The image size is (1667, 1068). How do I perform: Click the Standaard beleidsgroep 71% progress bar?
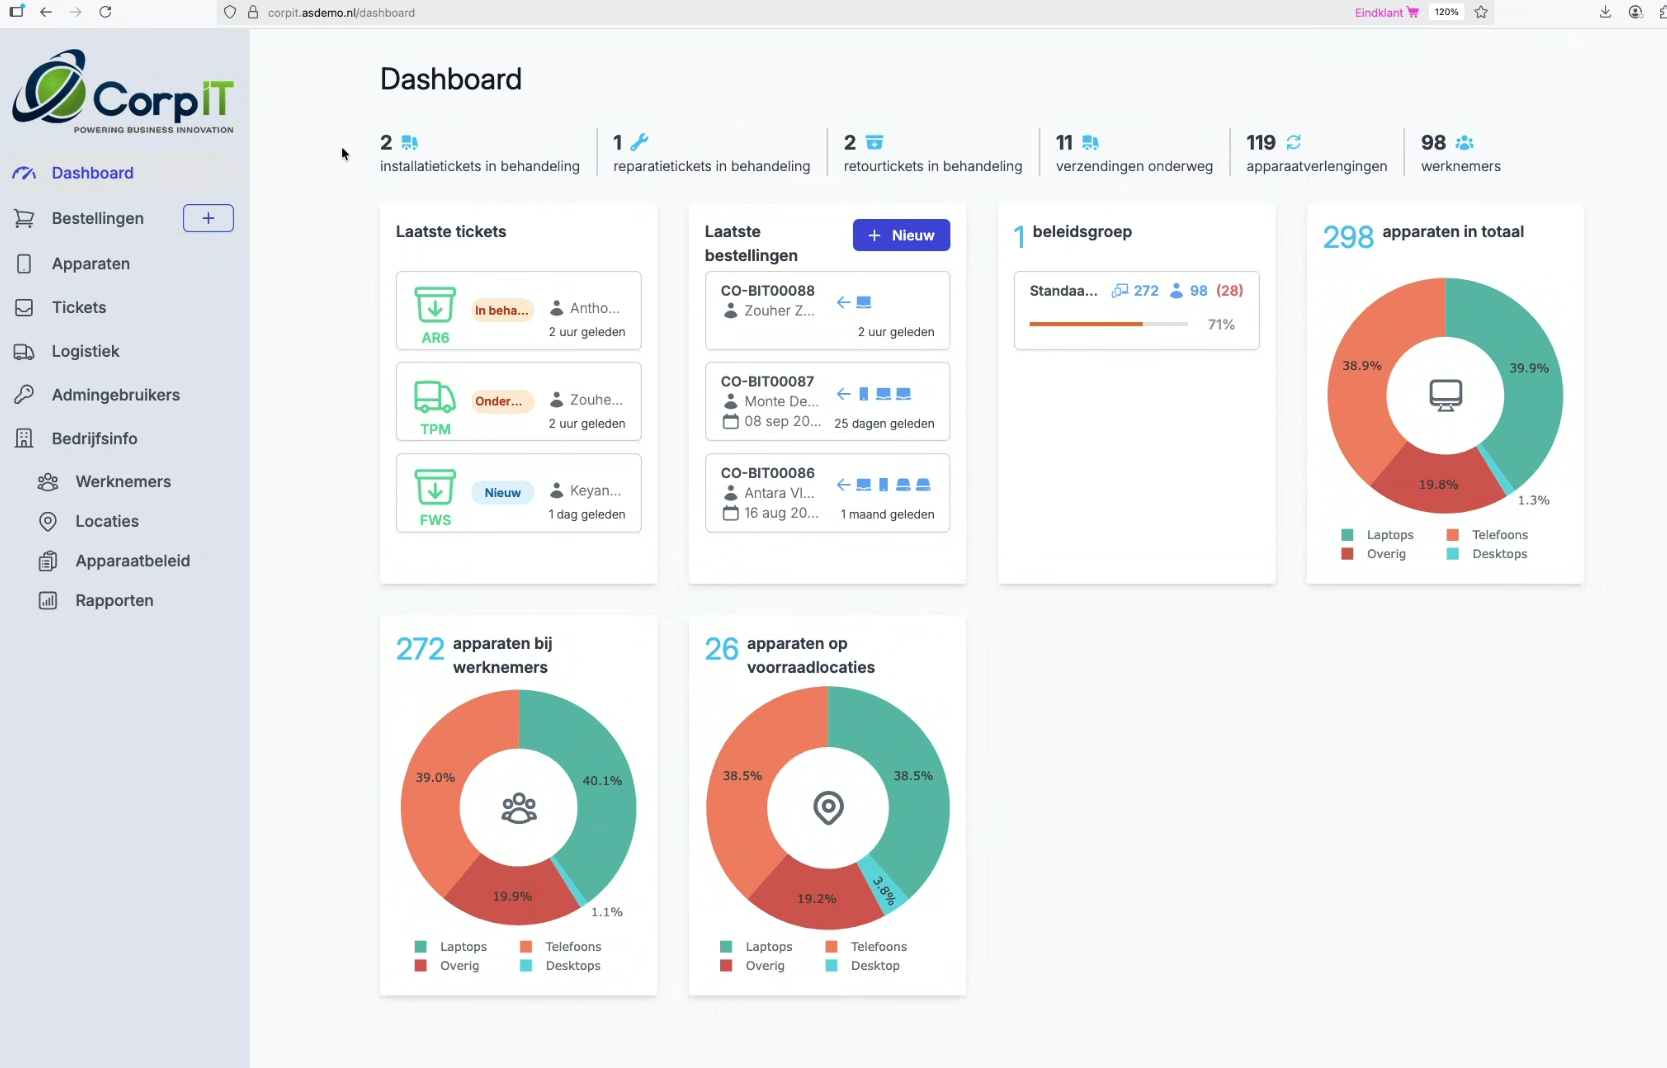1108,324
